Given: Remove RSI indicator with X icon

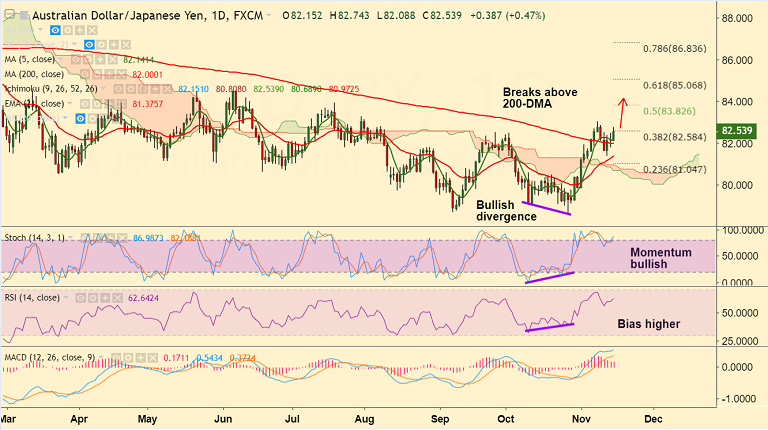Looking at the screenshot, I should pos(117,298).
